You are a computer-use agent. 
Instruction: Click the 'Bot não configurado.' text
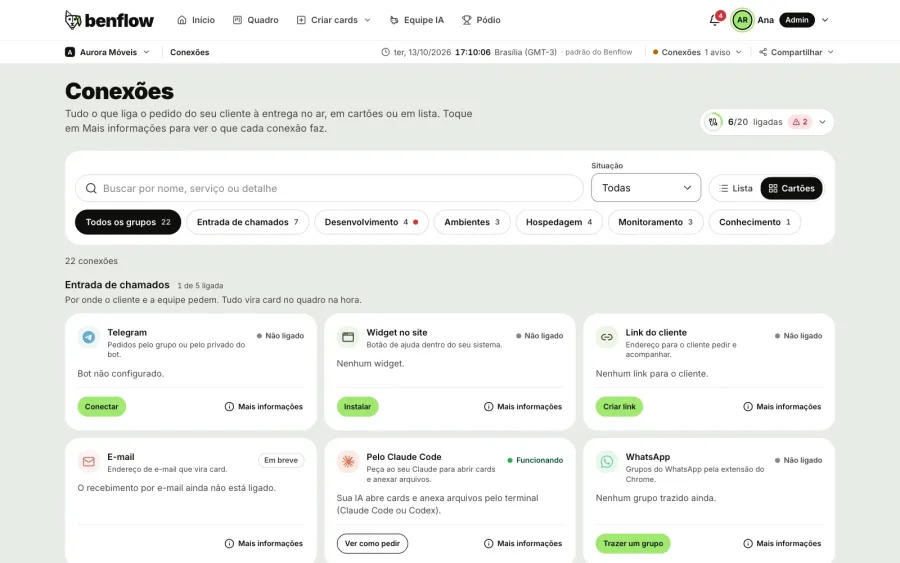tap(121, 374)
